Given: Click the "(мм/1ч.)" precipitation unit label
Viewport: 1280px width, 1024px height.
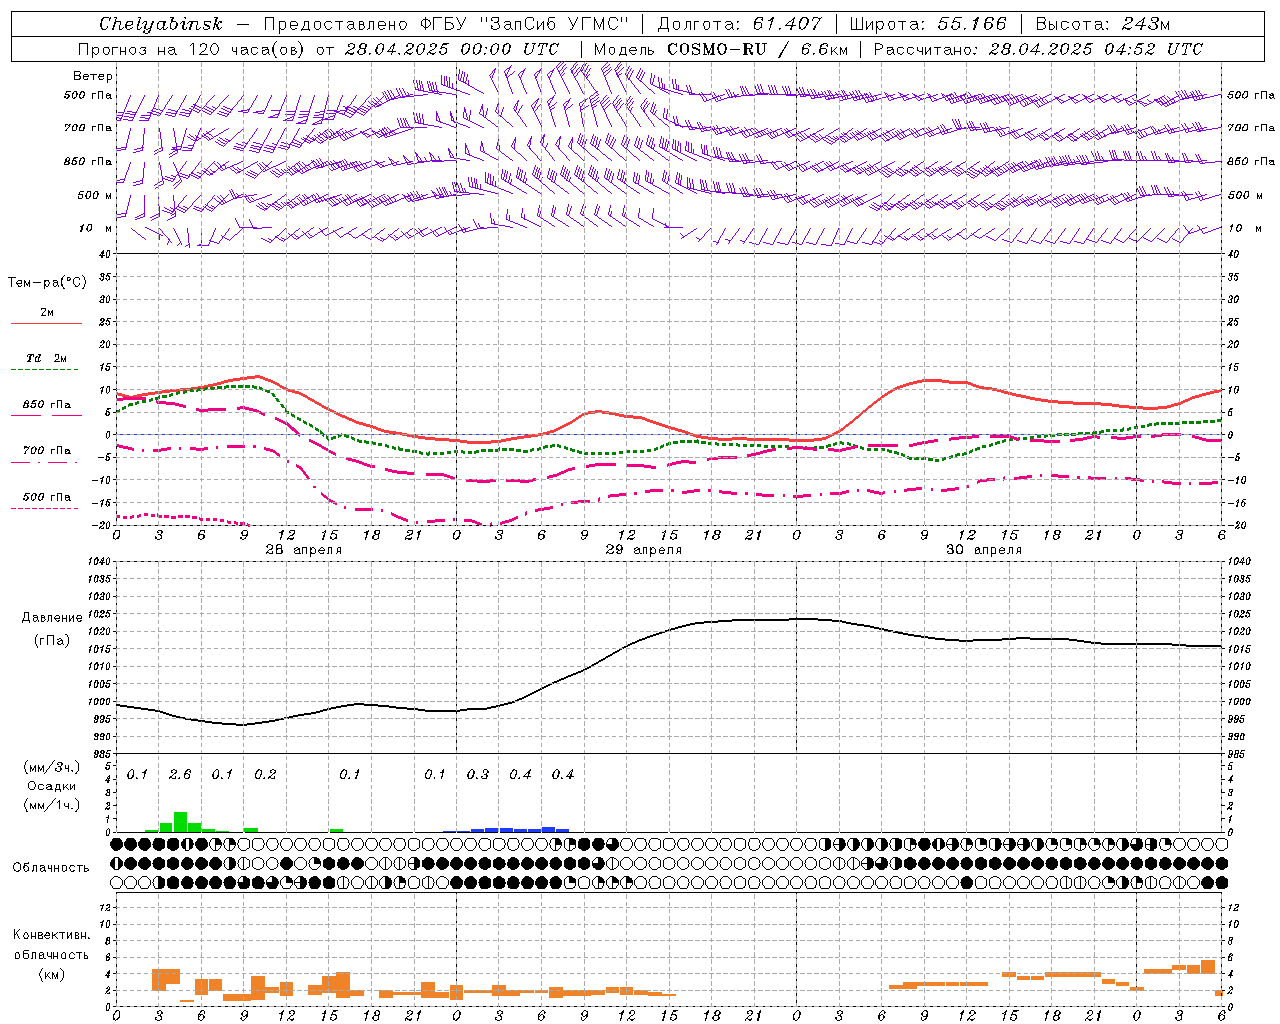Looking at the screenshot, I should coord(51,805).
